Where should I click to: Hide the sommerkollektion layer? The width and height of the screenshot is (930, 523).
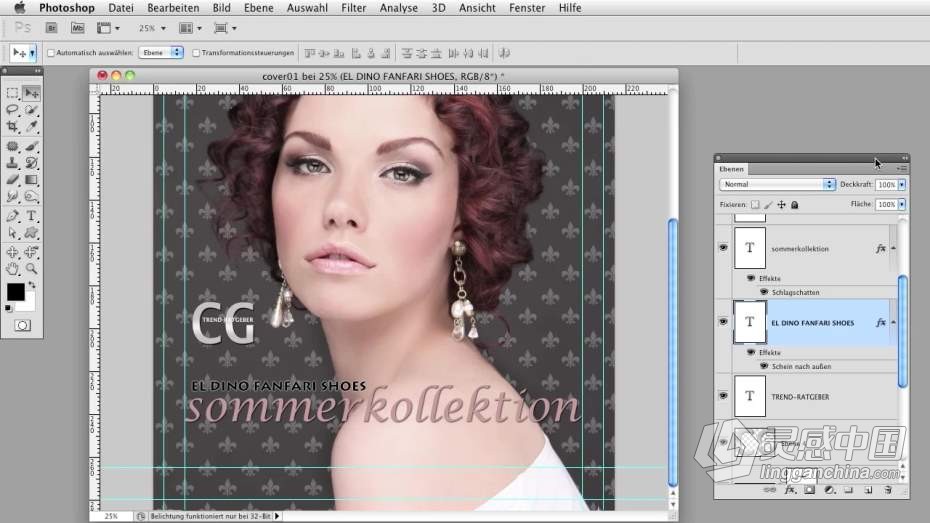tap(723, 248)
